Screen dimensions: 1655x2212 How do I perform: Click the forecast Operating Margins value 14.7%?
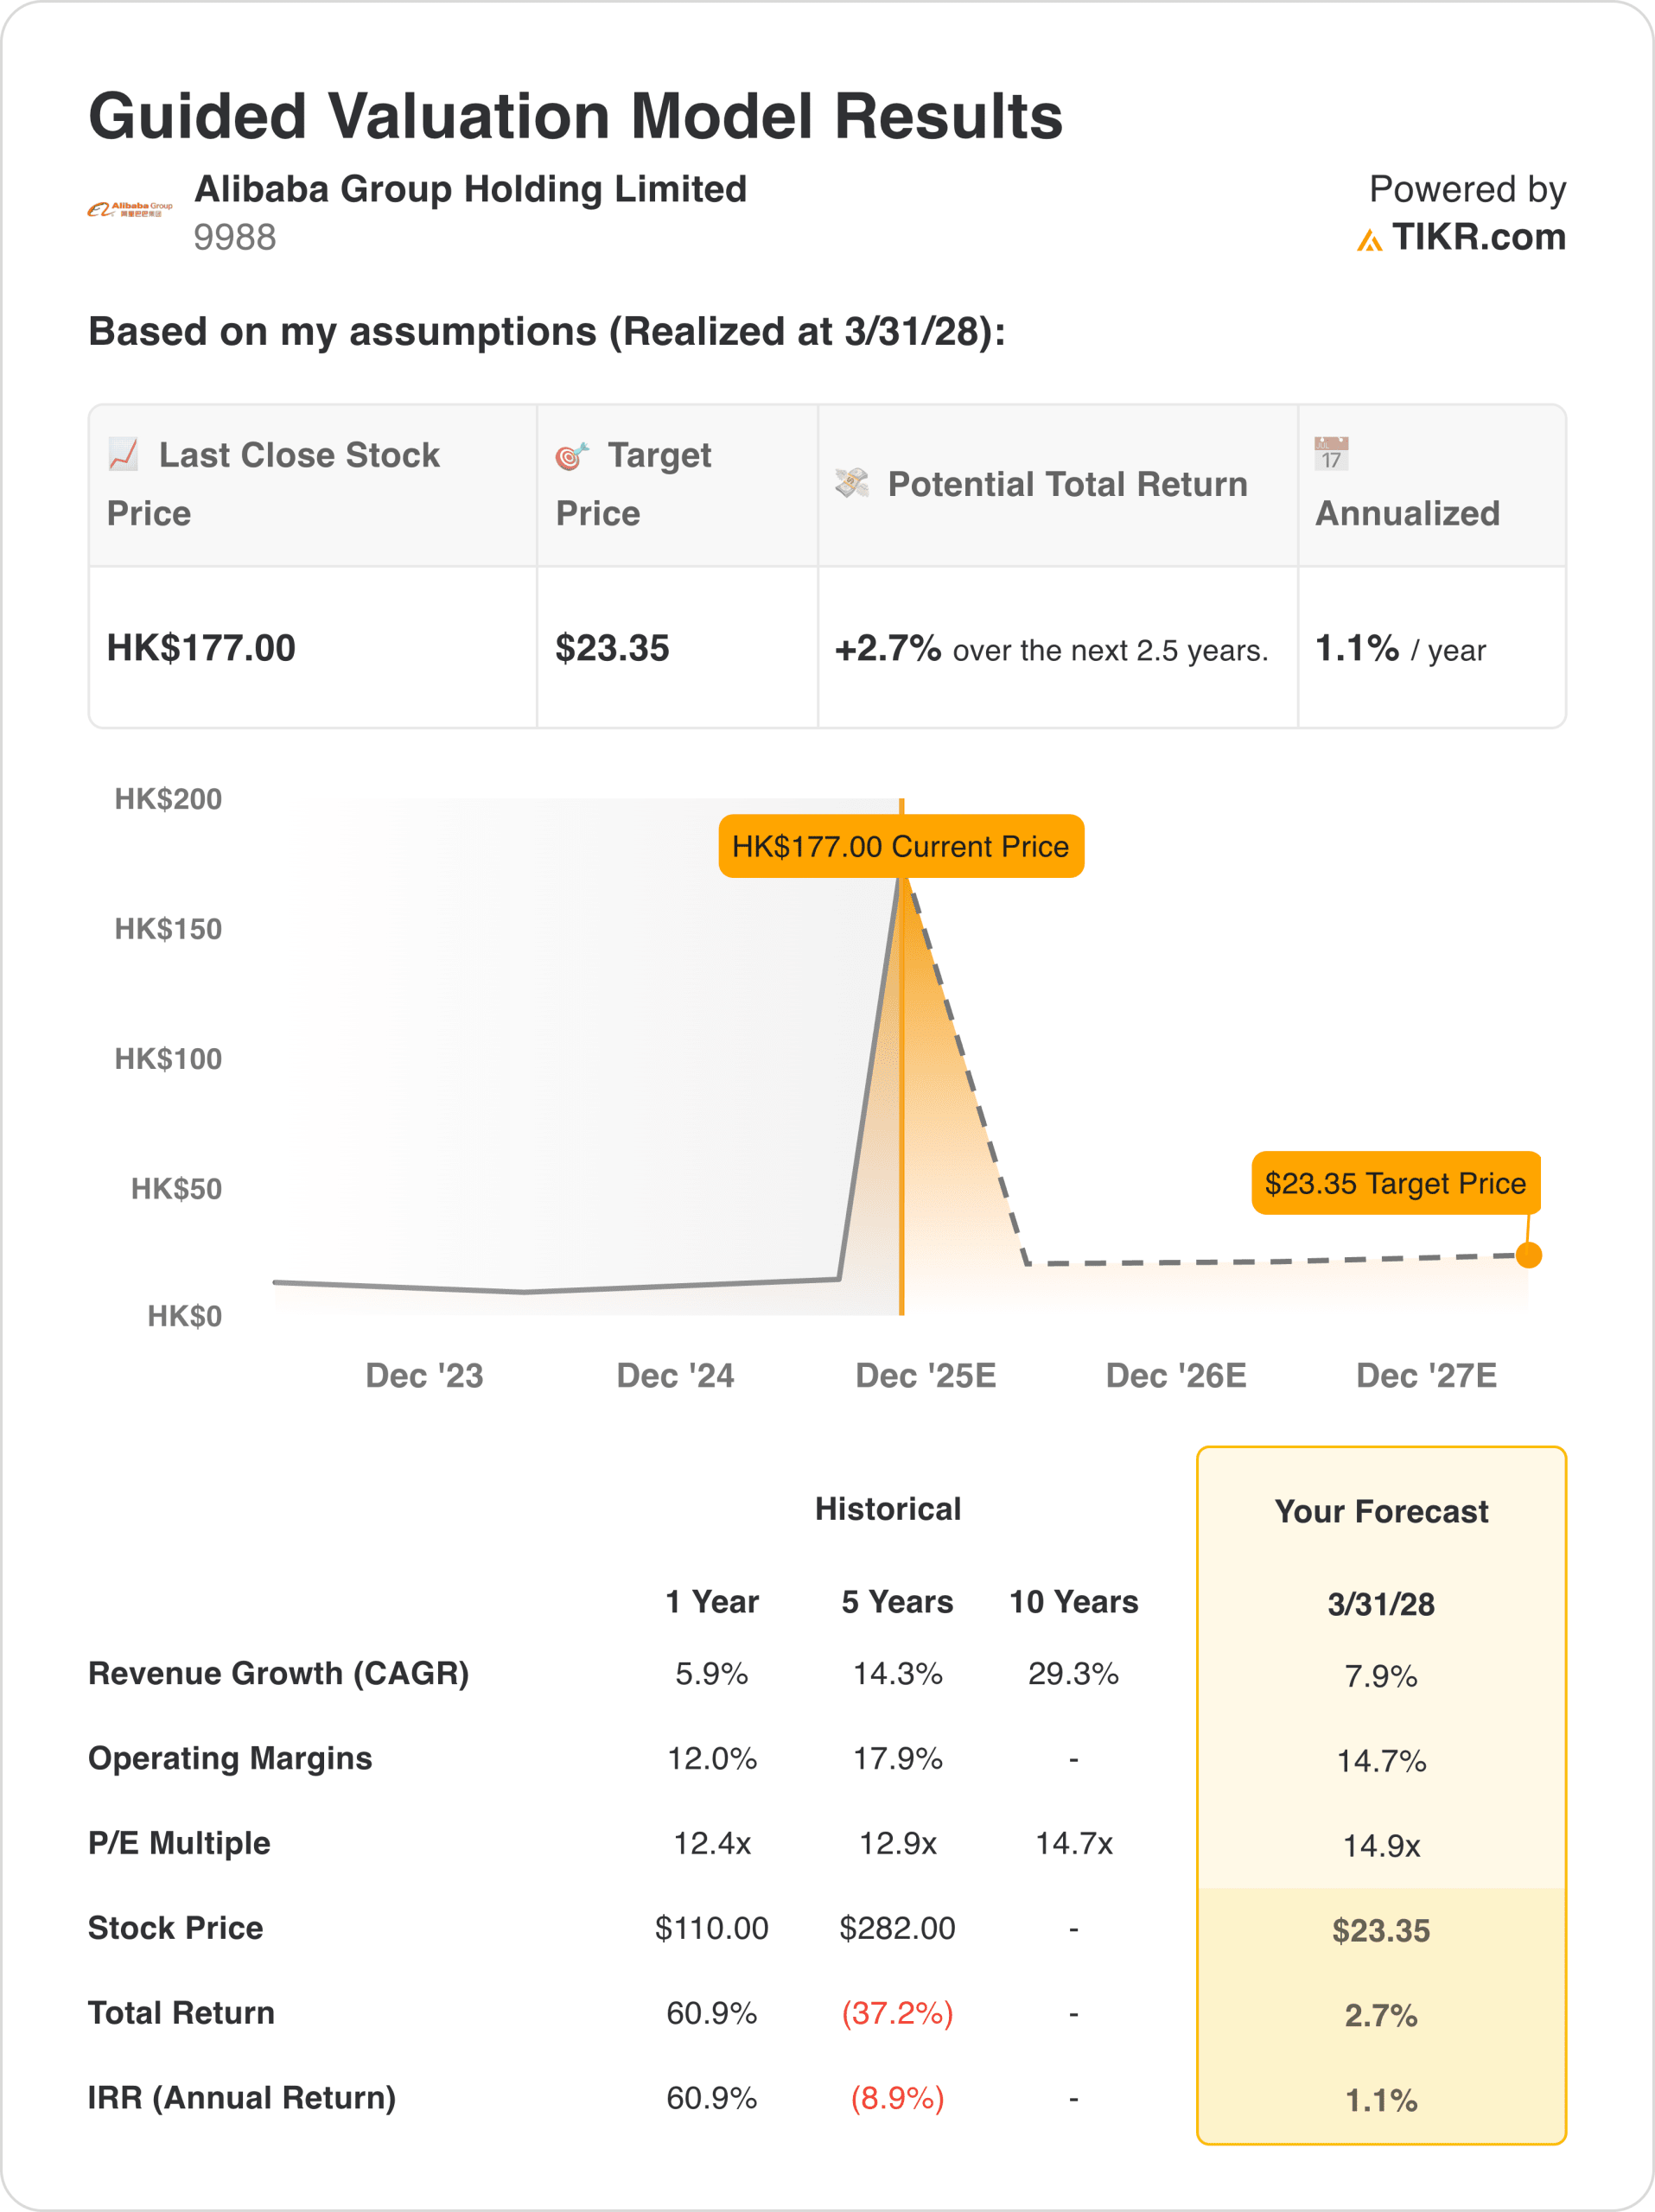tap(1380, 1761)
